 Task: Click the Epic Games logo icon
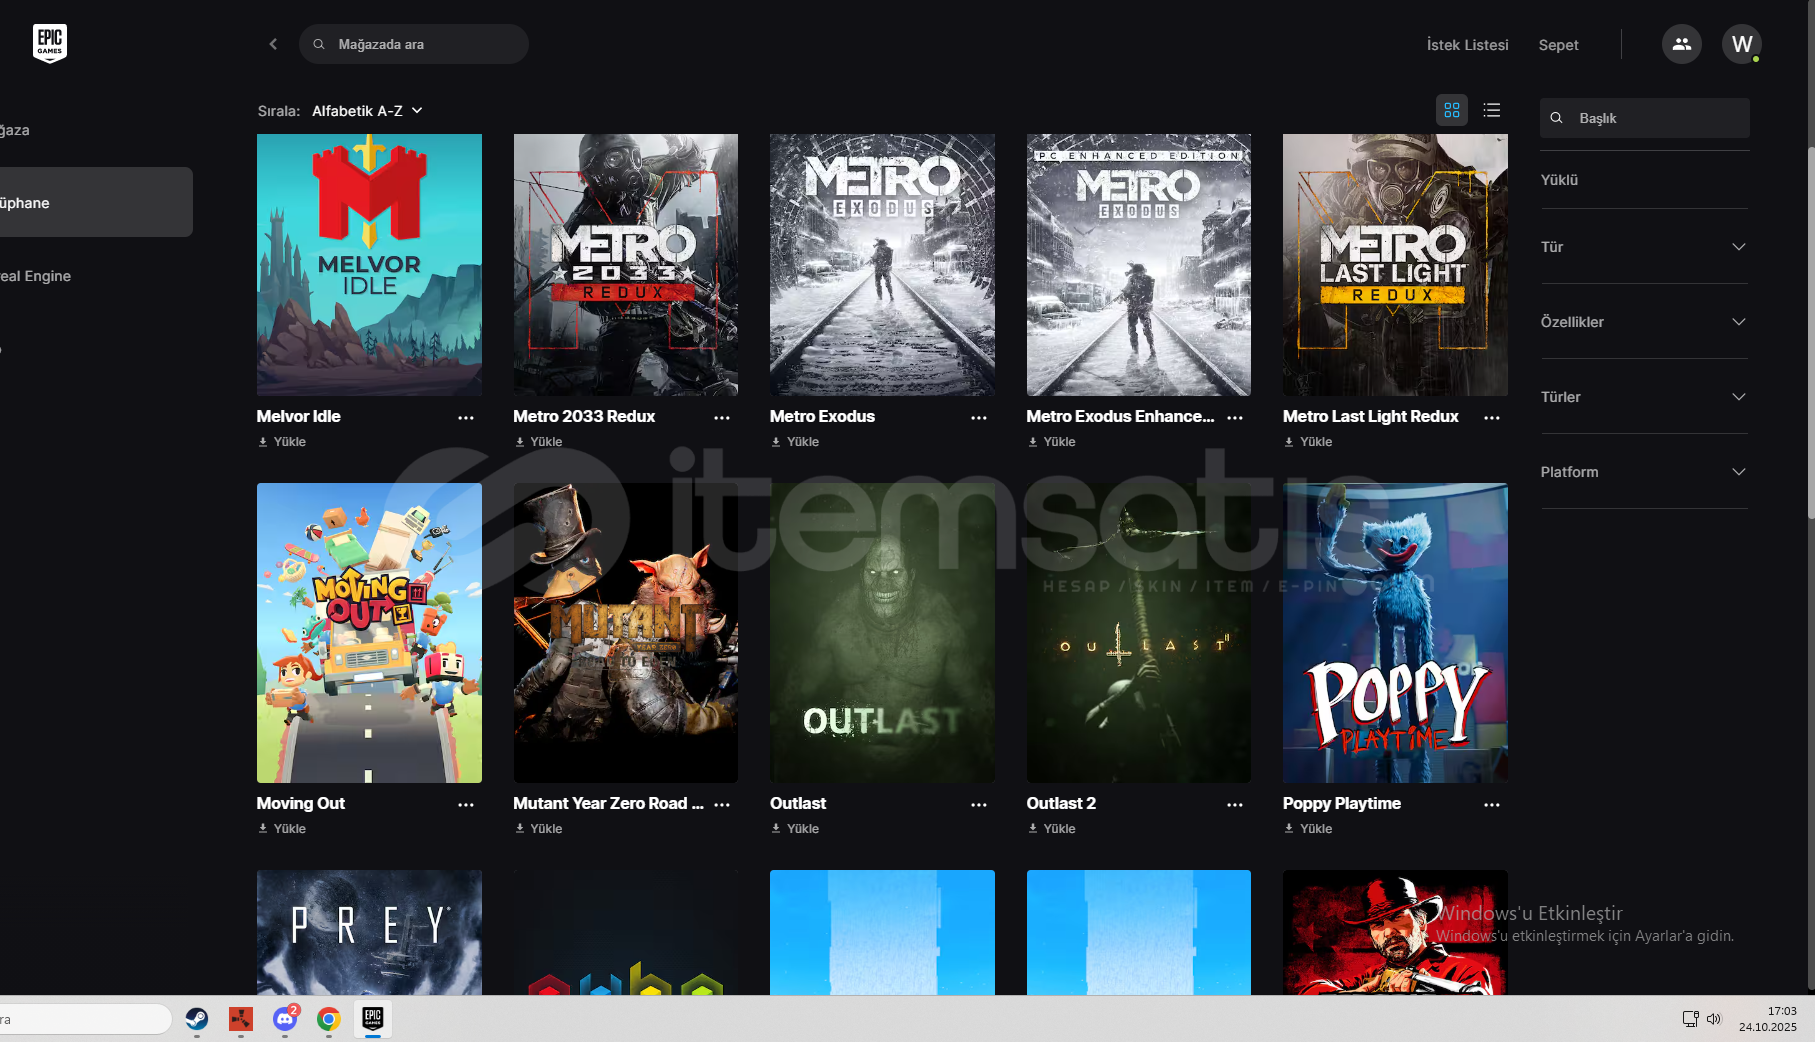tap(49, 43)
